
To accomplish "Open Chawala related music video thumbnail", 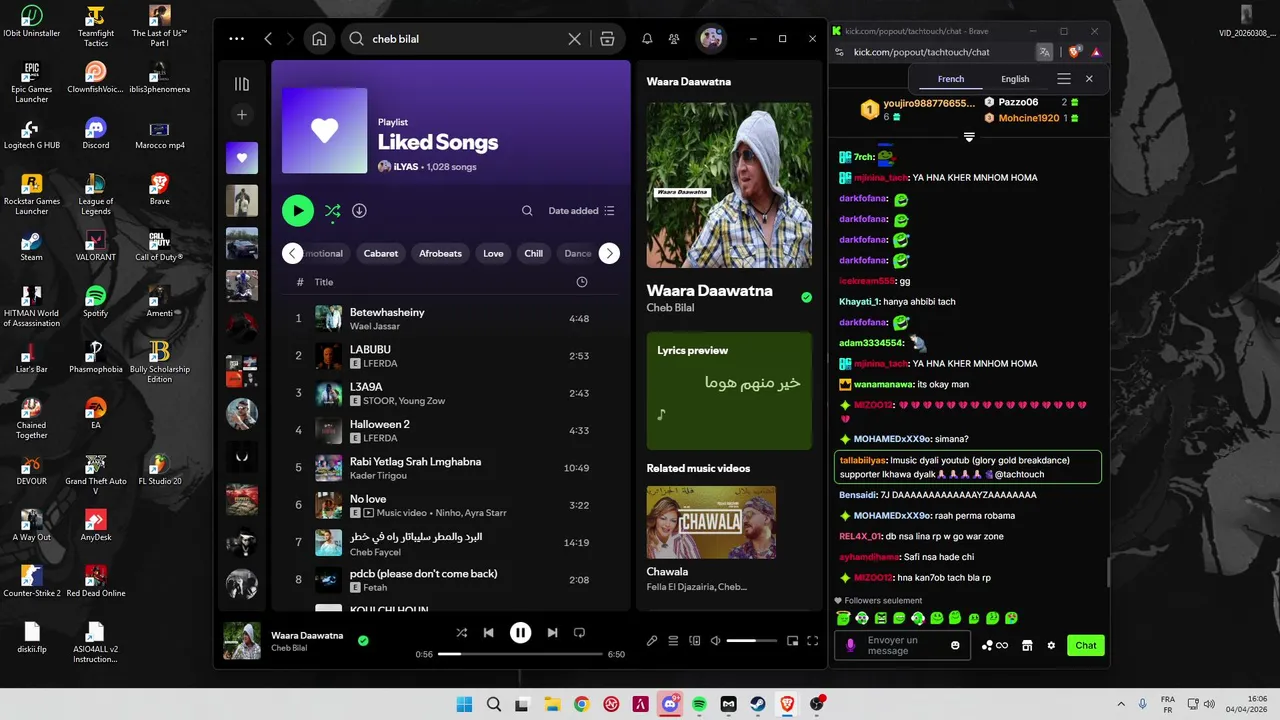I will click(711, 522).
